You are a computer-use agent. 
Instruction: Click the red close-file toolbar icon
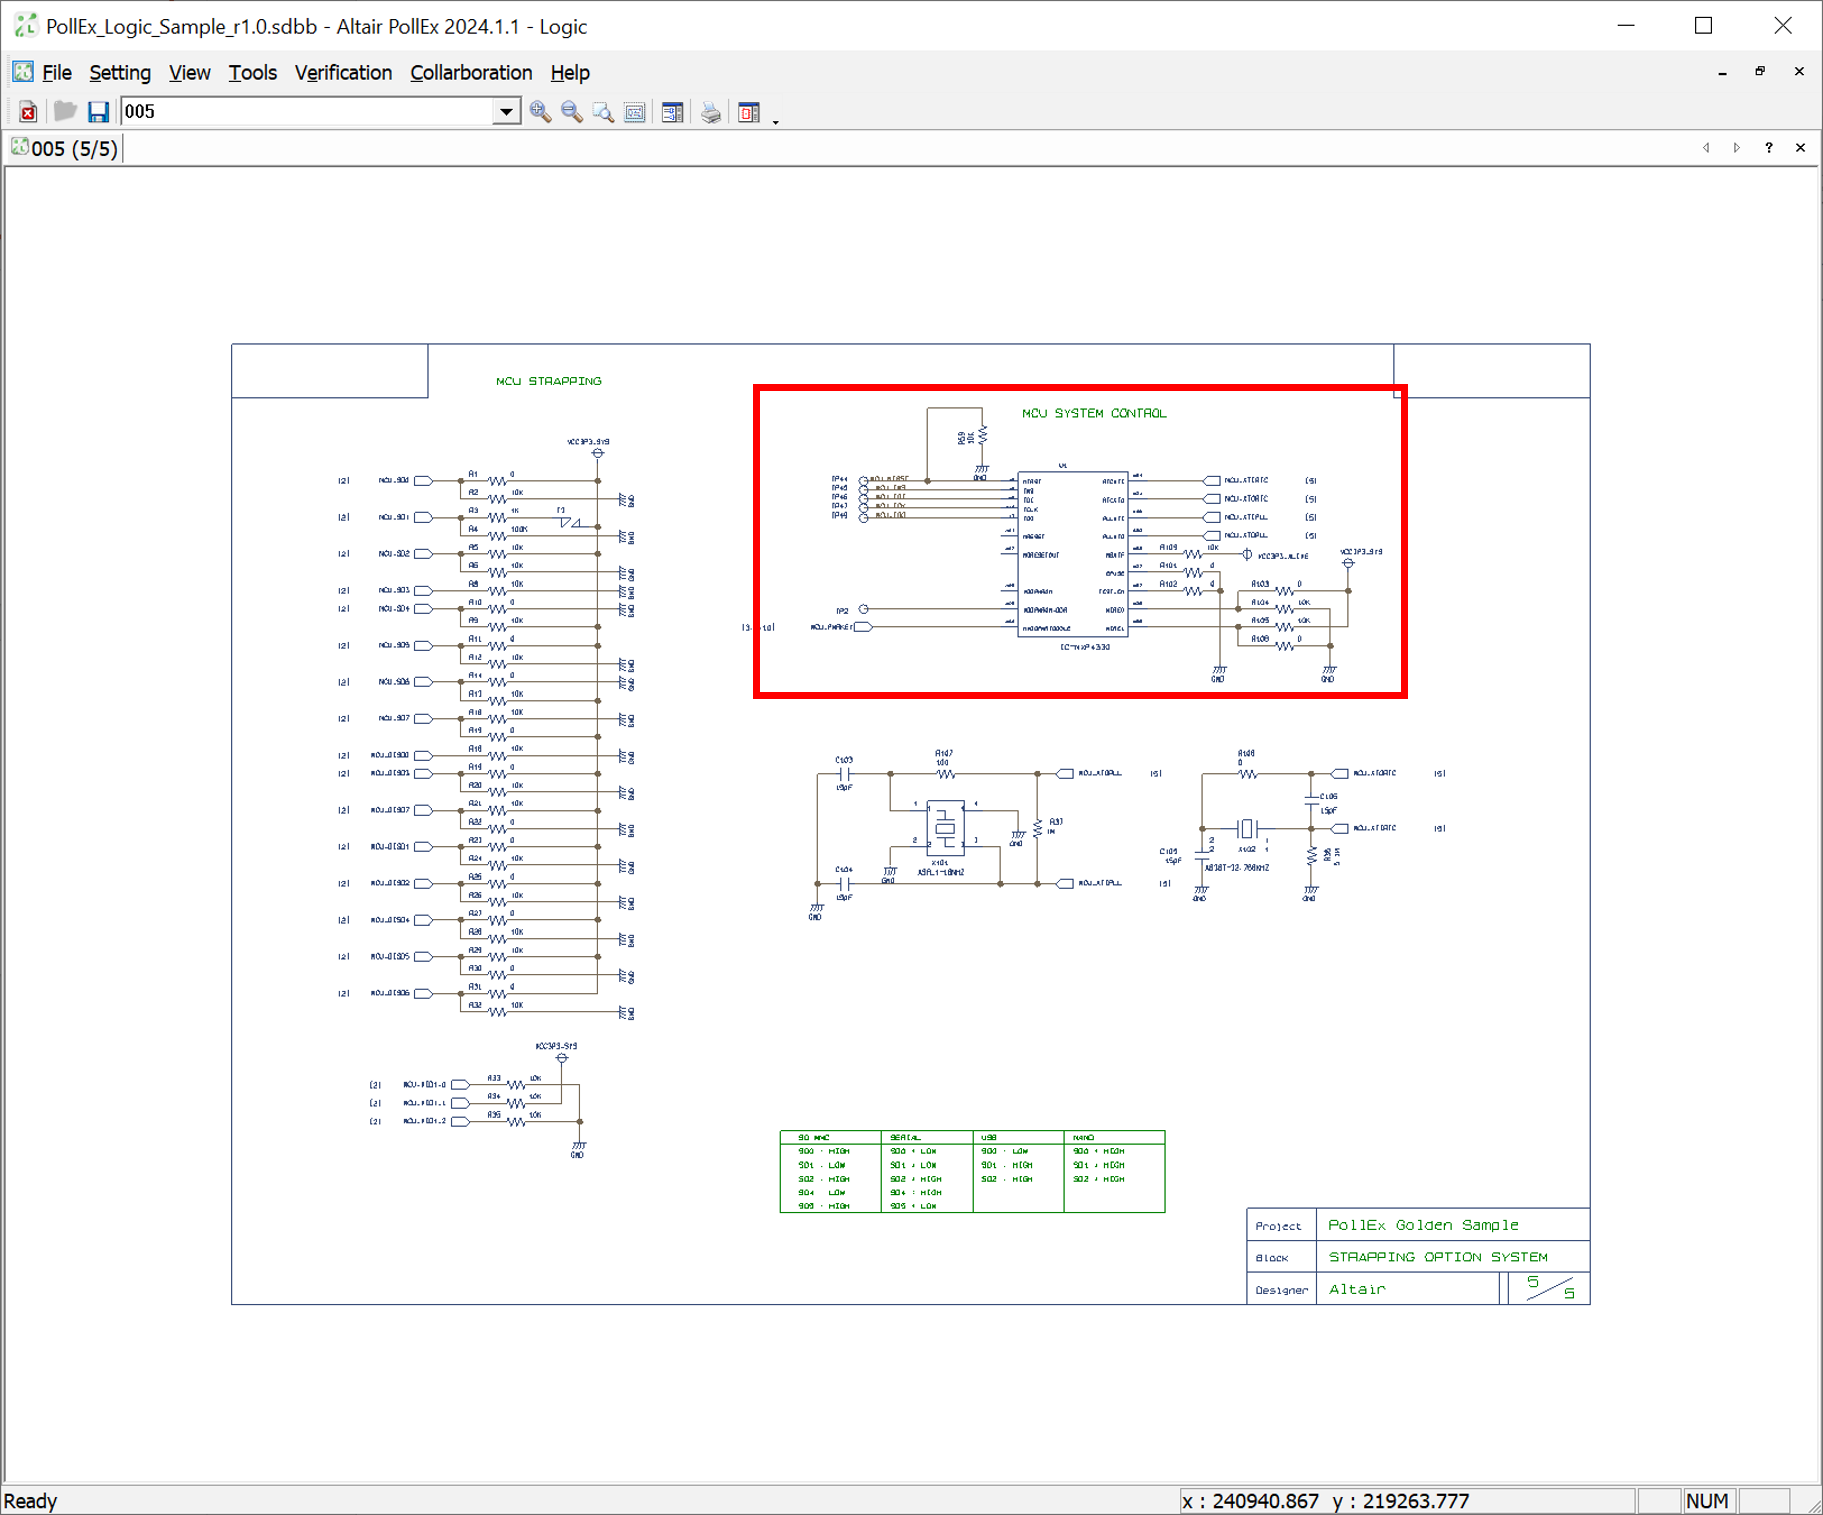coord(28,112)
